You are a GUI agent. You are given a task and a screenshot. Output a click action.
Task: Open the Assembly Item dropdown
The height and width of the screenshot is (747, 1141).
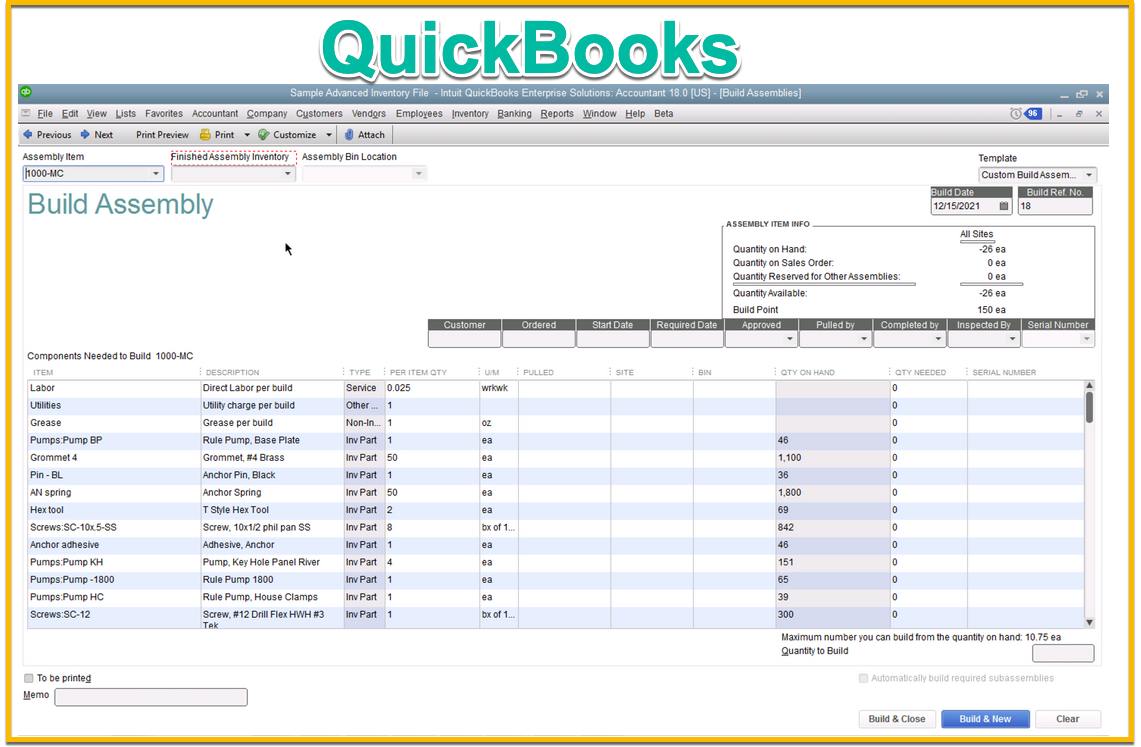(x=156, y=174)
